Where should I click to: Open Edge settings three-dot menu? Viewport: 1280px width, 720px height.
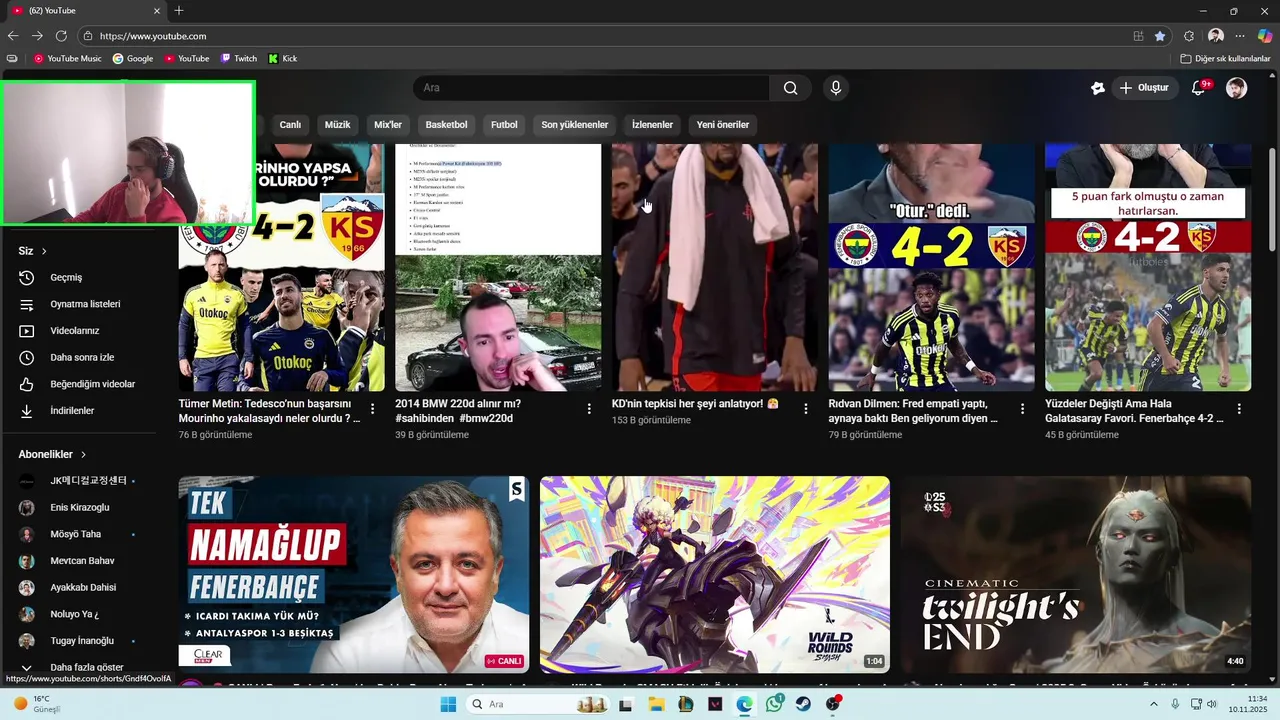(x=1240, y=36)
